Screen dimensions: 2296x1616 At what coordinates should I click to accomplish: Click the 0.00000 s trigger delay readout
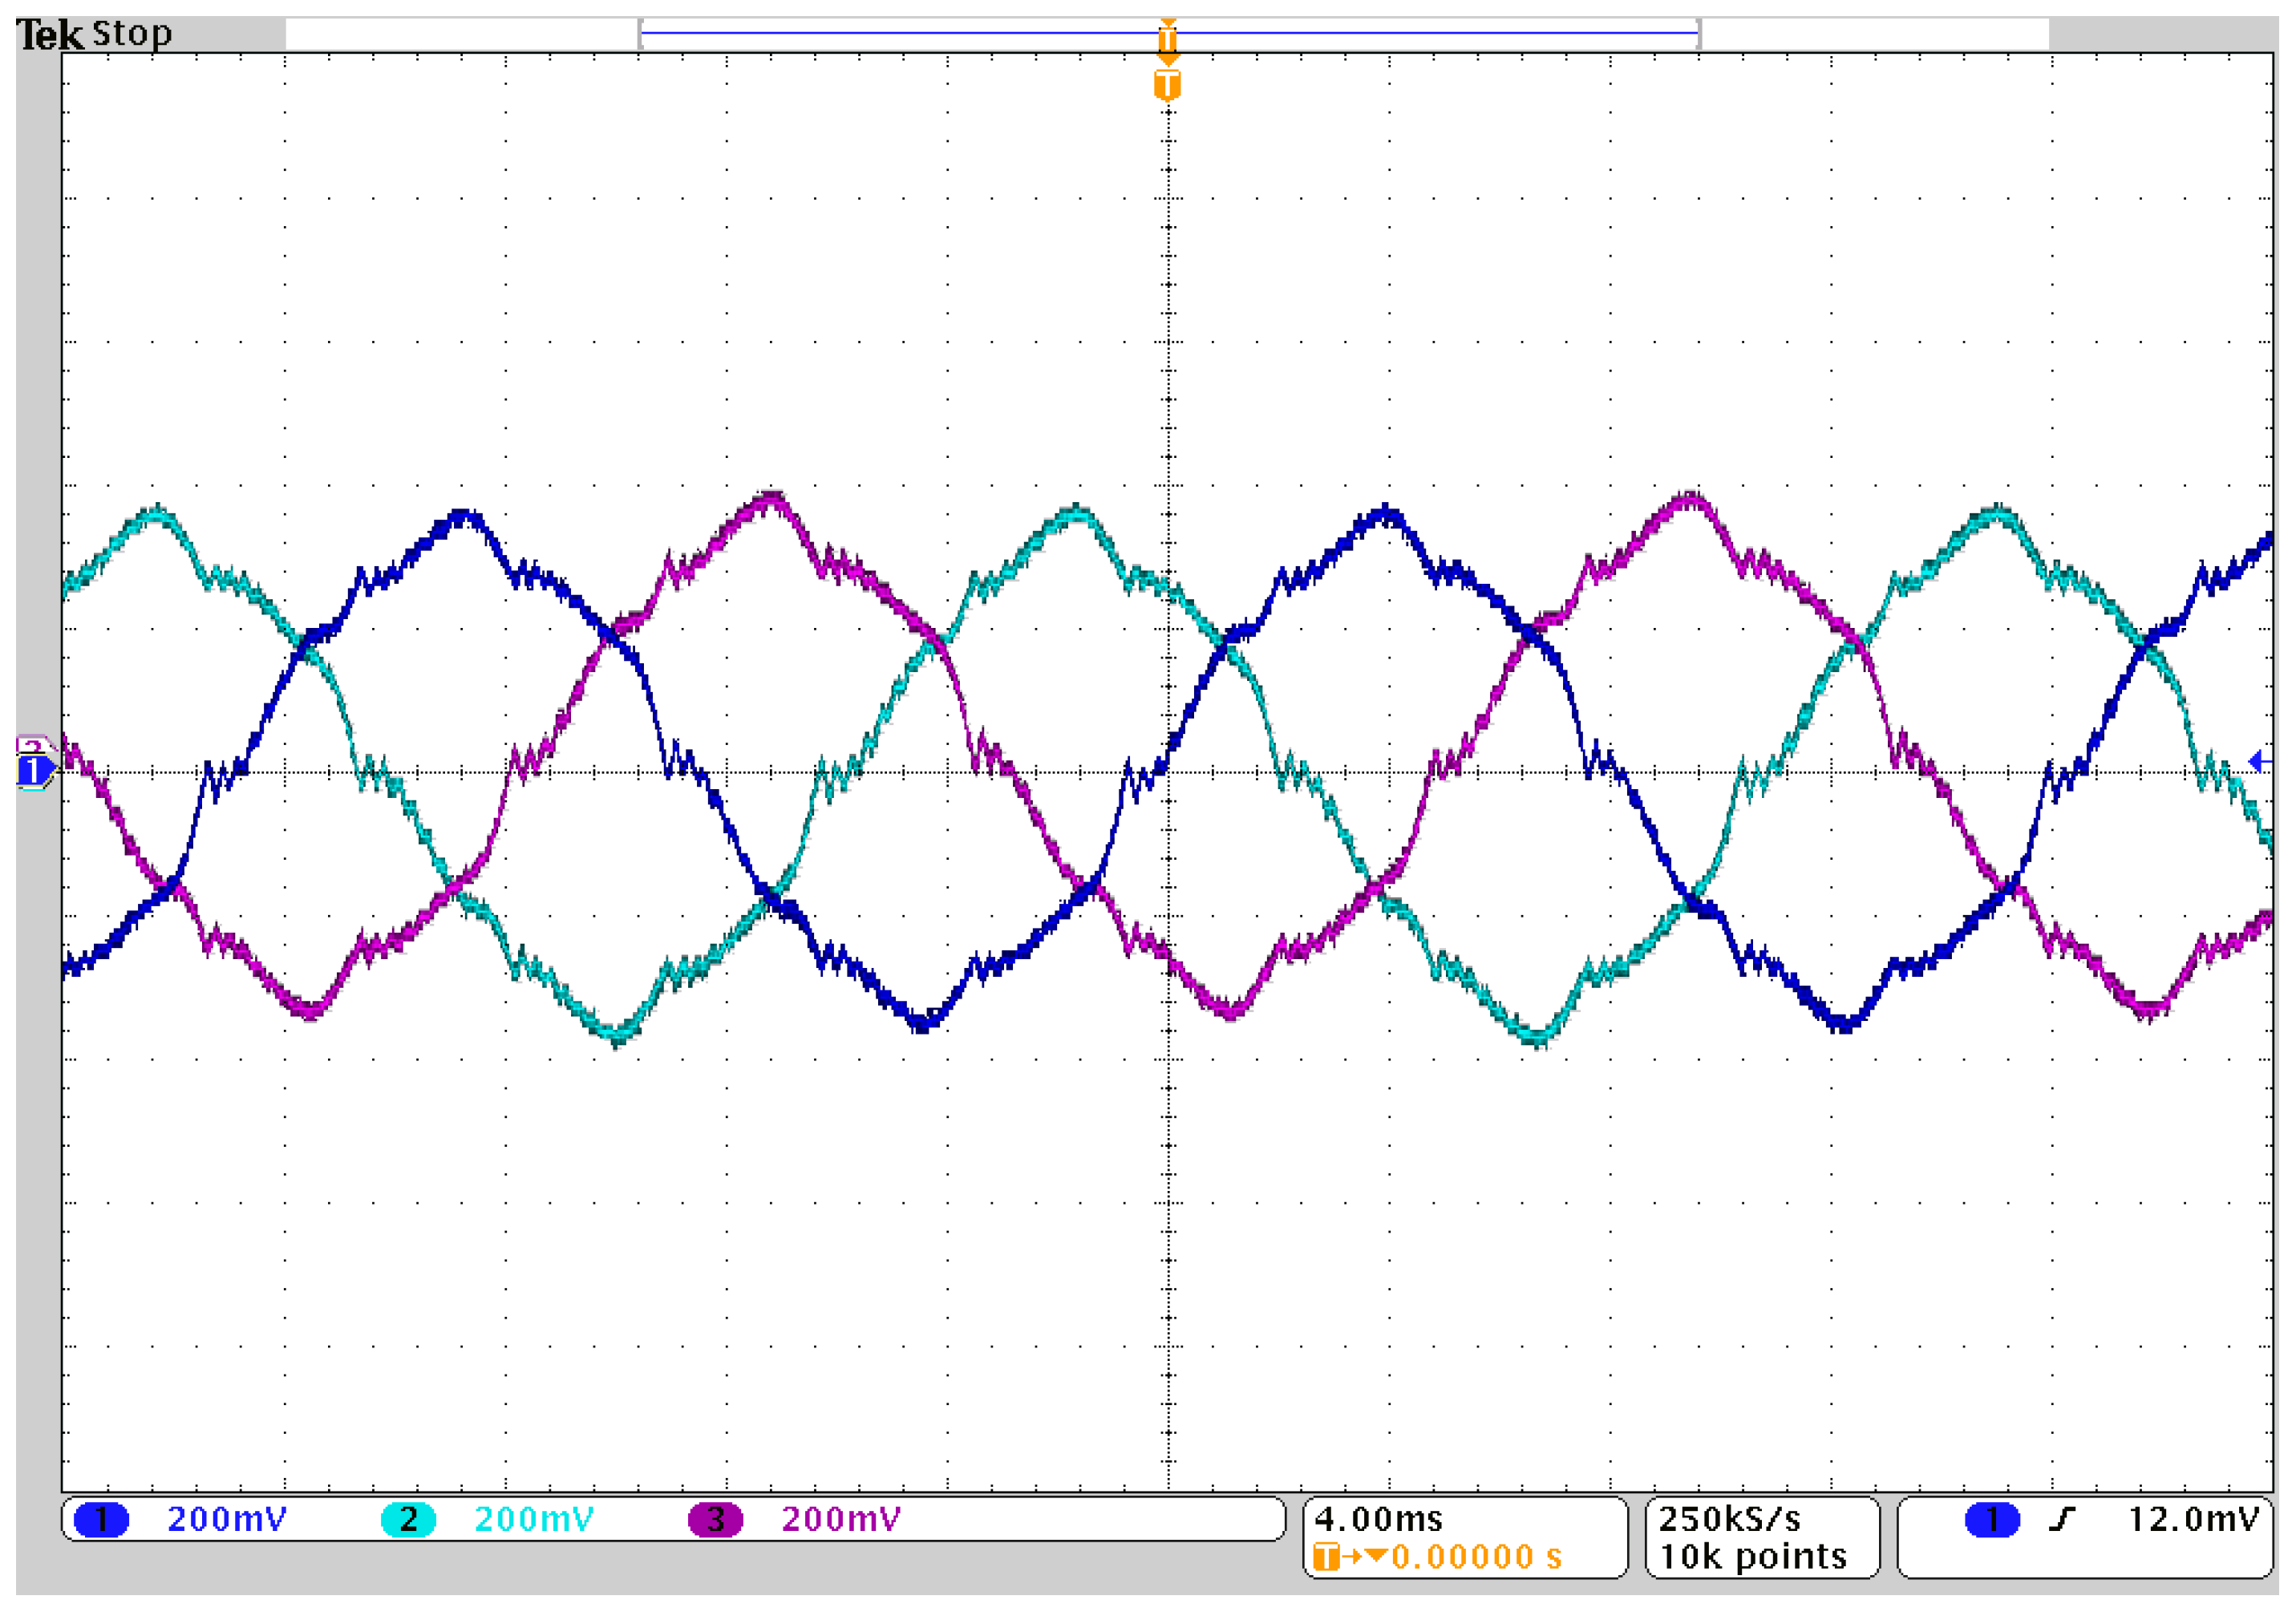[x=1476, y=1557]
